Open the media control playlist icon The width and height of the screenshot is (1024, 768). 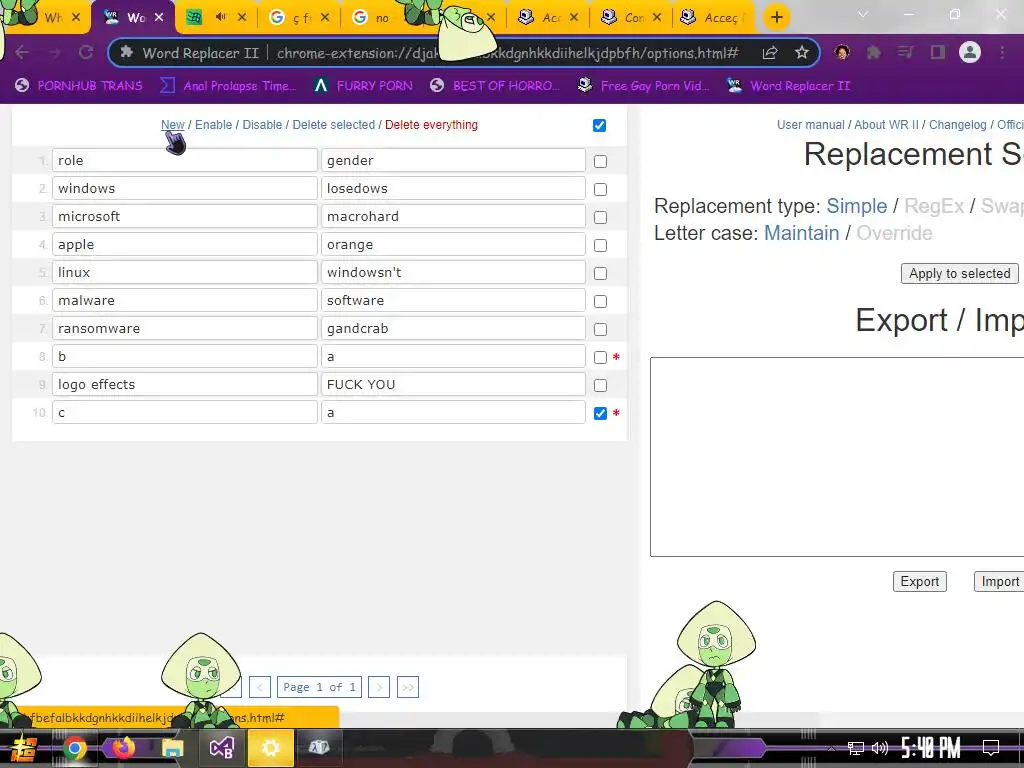[905, 52]
